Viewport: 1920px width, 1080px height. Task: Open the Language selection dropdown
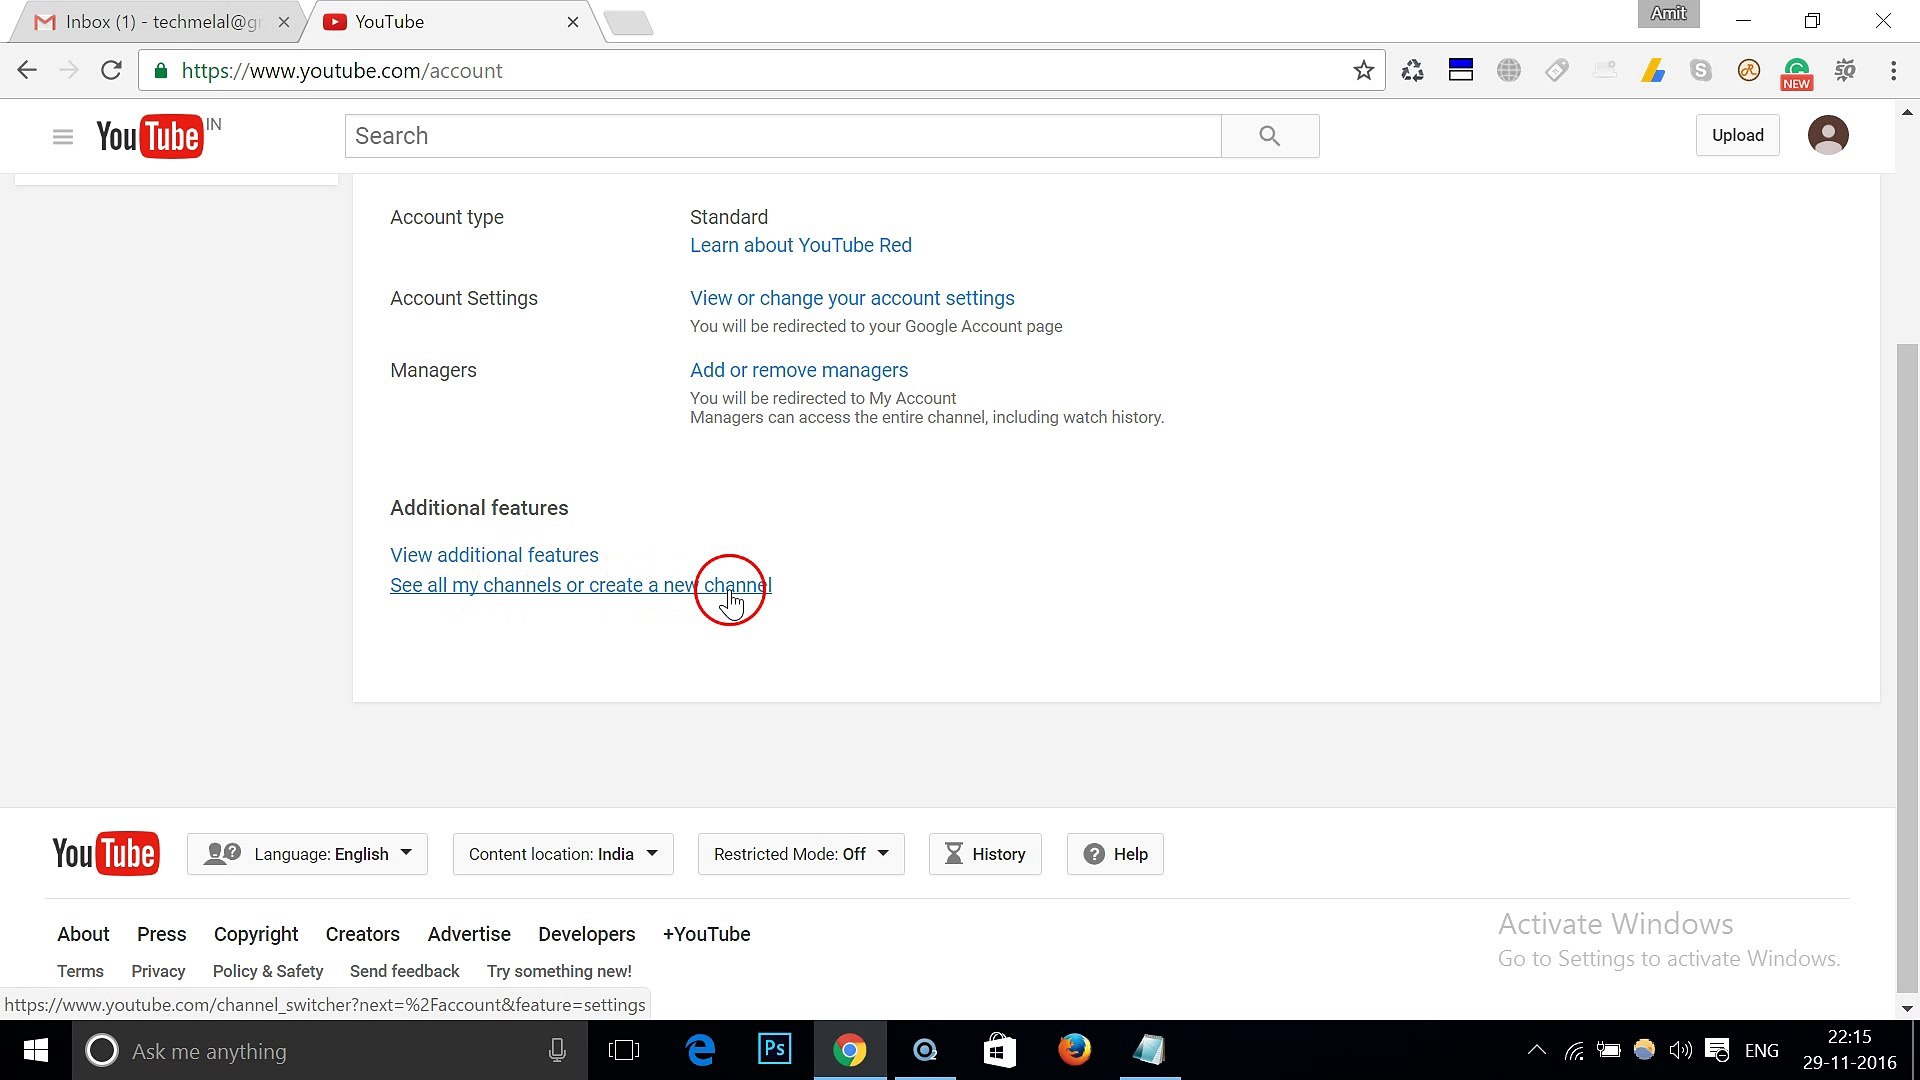pos(306,854)
